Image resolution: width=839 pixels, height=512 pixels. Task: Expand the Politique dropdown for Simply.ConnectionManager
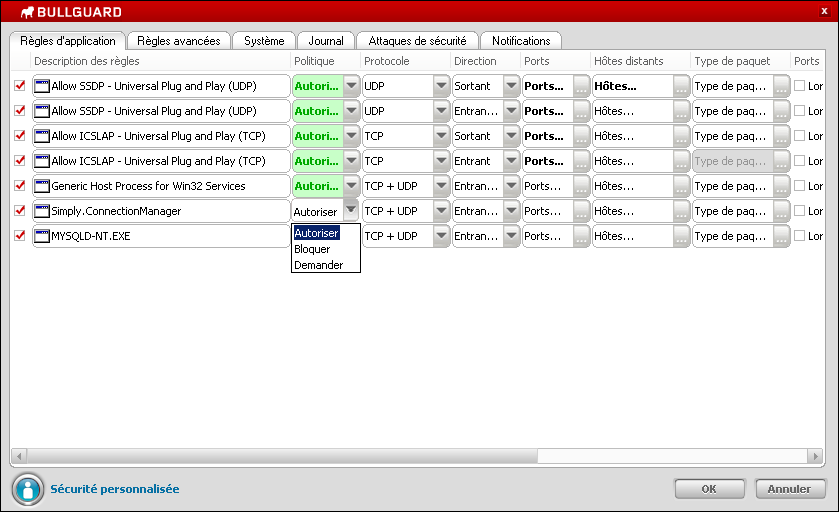click(x=351, y=210)
